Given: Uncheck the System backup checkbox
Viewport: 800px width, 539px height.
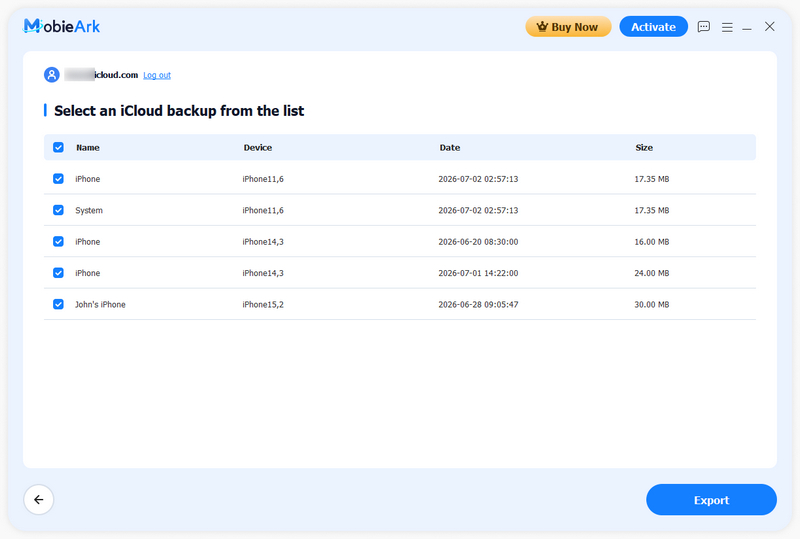Looking at the screenshot, I should [58, 210].
